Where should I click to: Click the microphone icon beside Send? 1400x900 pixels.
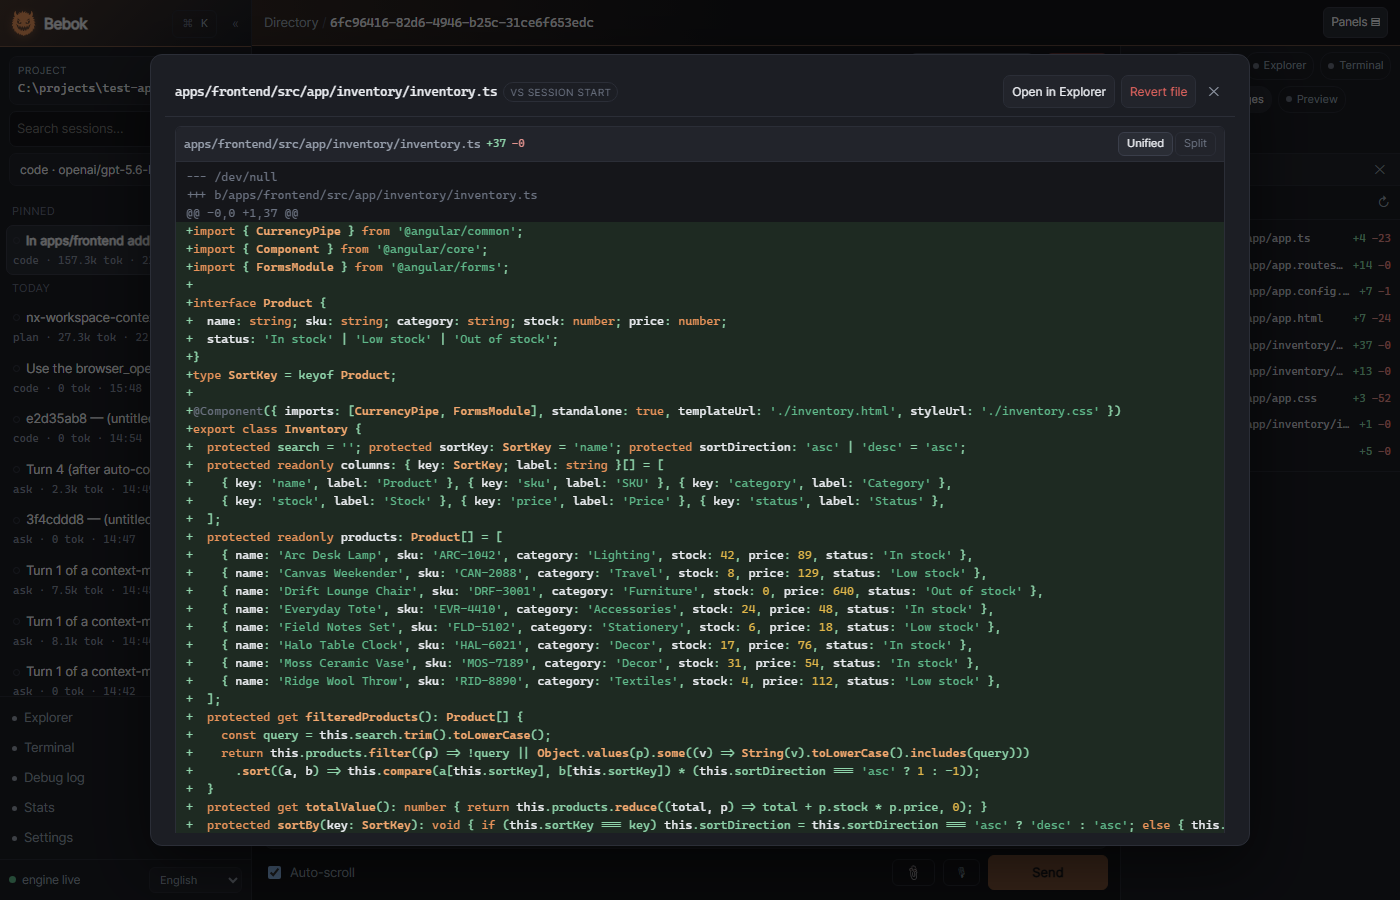[x=961, y=873]
